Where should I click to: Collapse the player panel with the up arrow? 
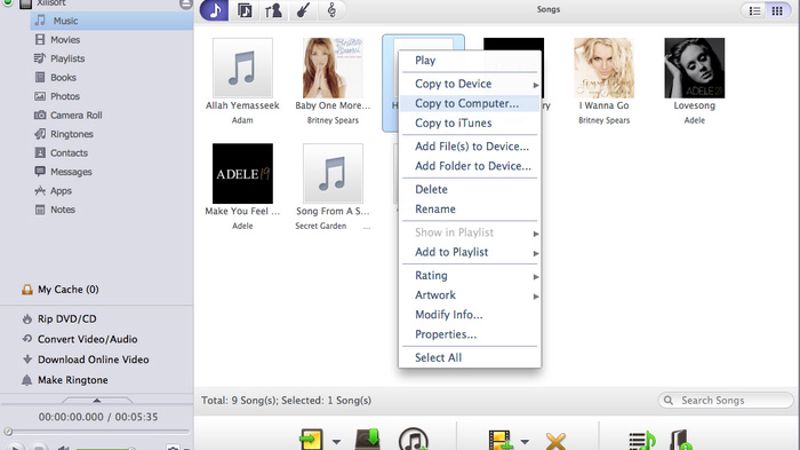coord(96,401)
